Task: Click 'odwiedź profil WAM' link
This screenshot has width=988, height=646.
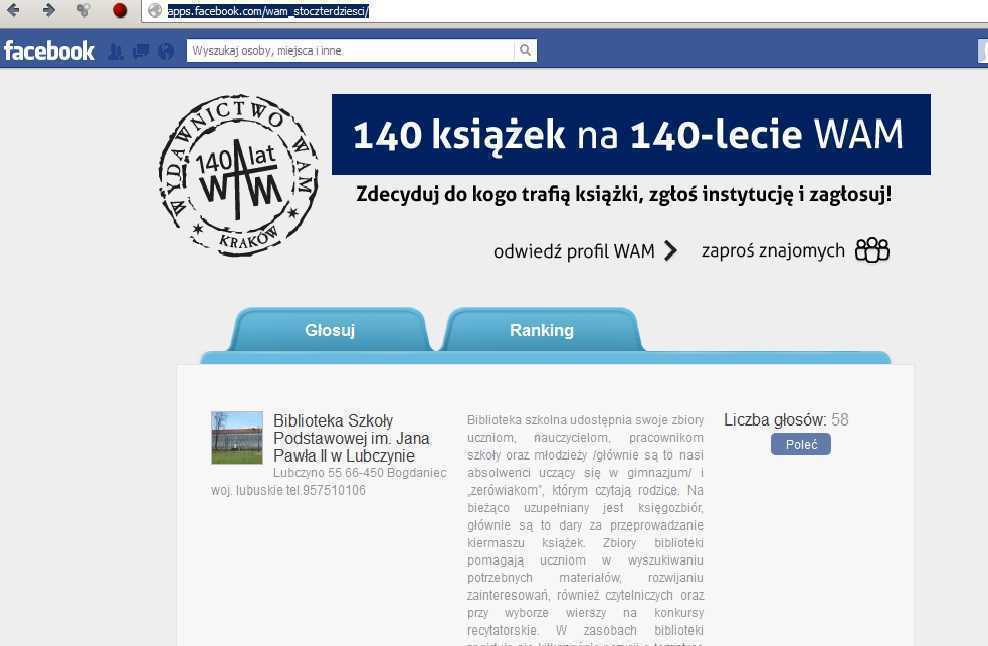Action: click(574, 251)
